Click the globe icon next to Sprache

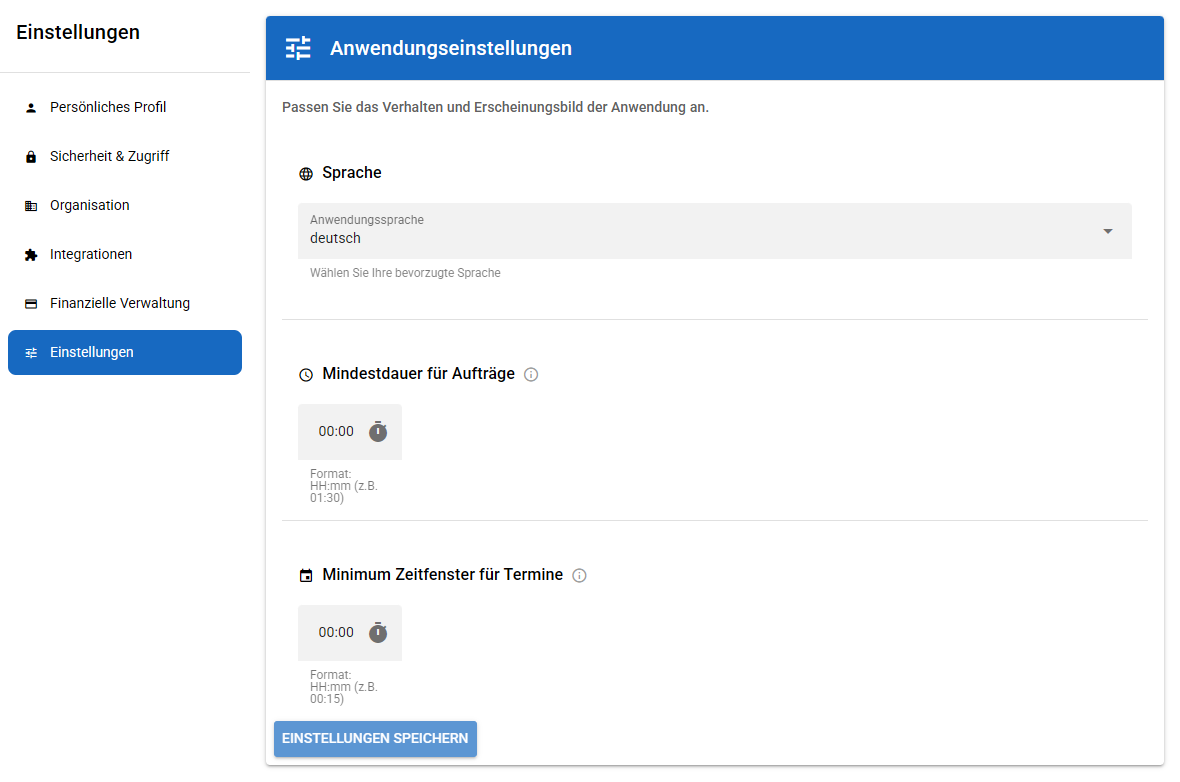[x=306, y=174]
